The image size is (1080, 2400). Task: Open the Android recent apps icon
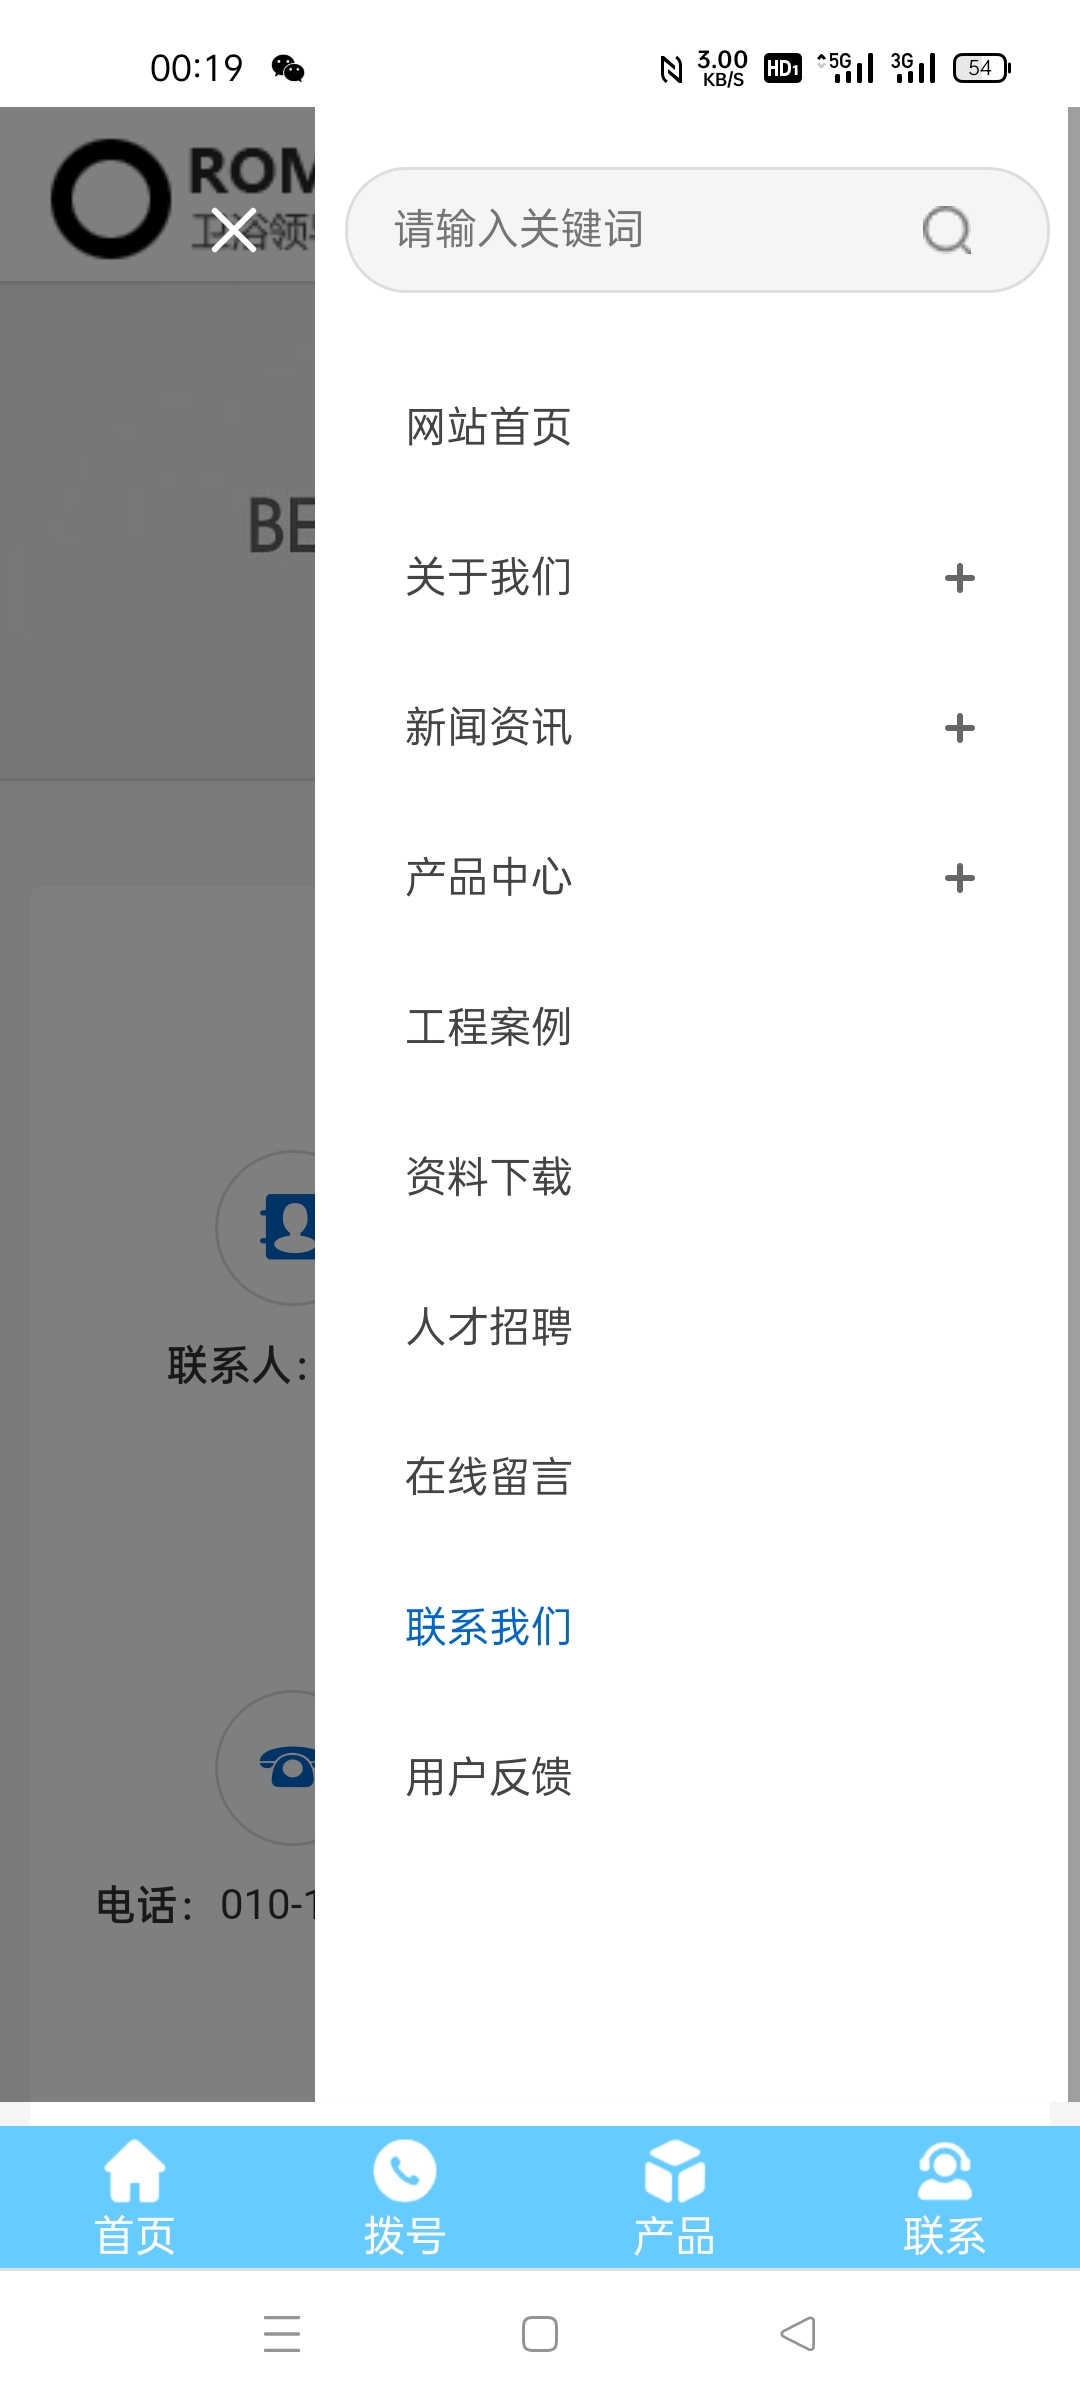click(x=282, y=2334)
